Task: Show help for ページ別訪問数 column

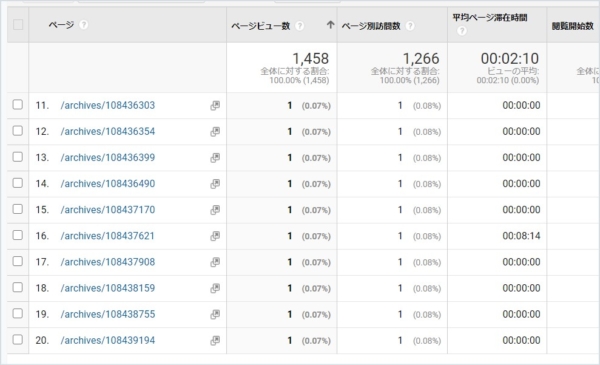Action: point(410,26)
